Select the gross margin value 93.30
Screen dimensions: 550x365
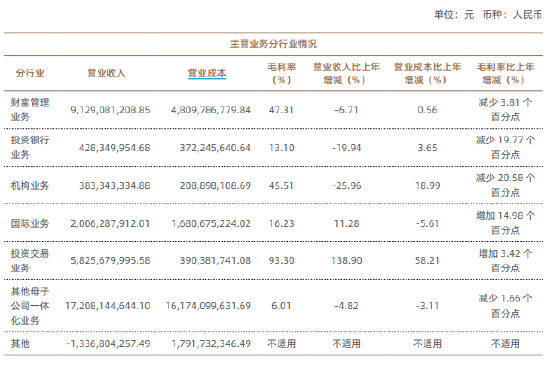(281, 261)
